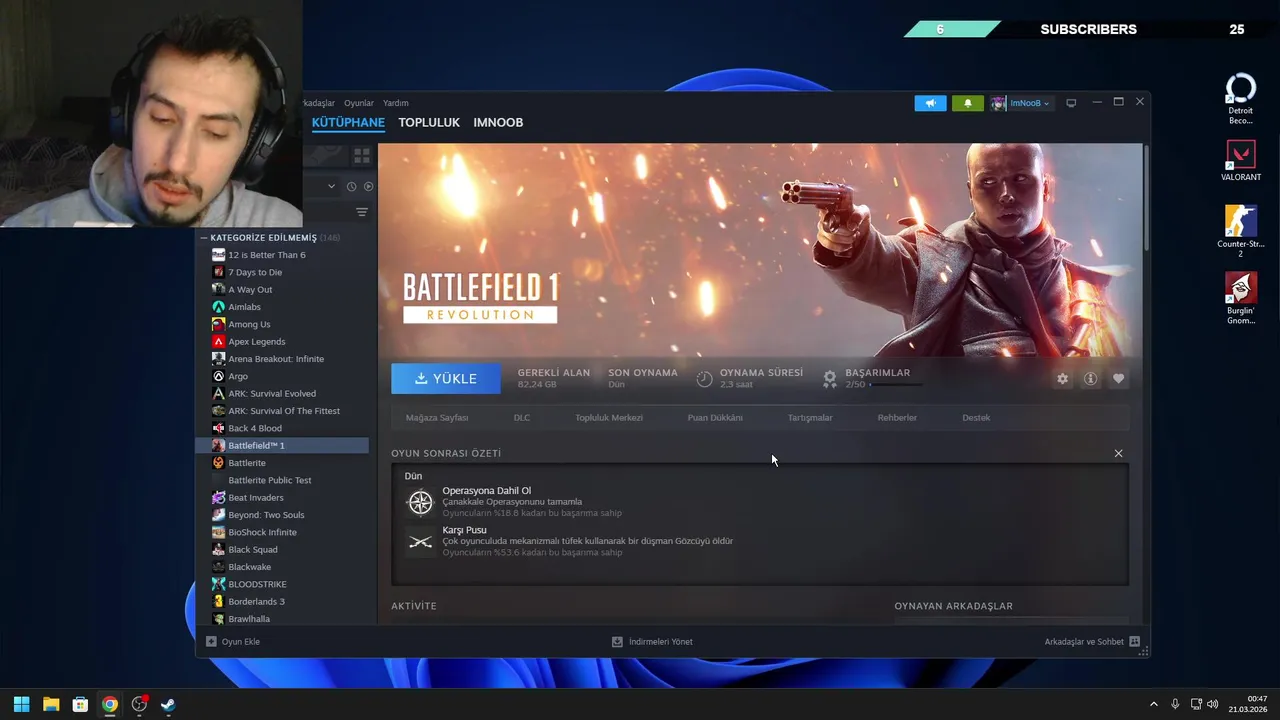Click the BioShock Infinite game icon
The height and width of the screenshot is (720, 1280).
pyautogui.click(x=218, y=532)
